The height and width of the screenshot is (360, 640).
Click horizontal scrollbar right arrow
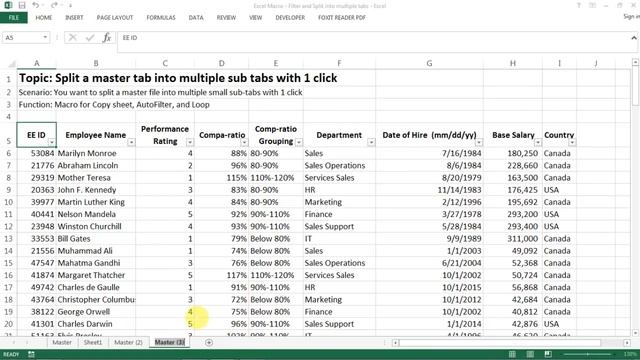click(x=627, y=343)
